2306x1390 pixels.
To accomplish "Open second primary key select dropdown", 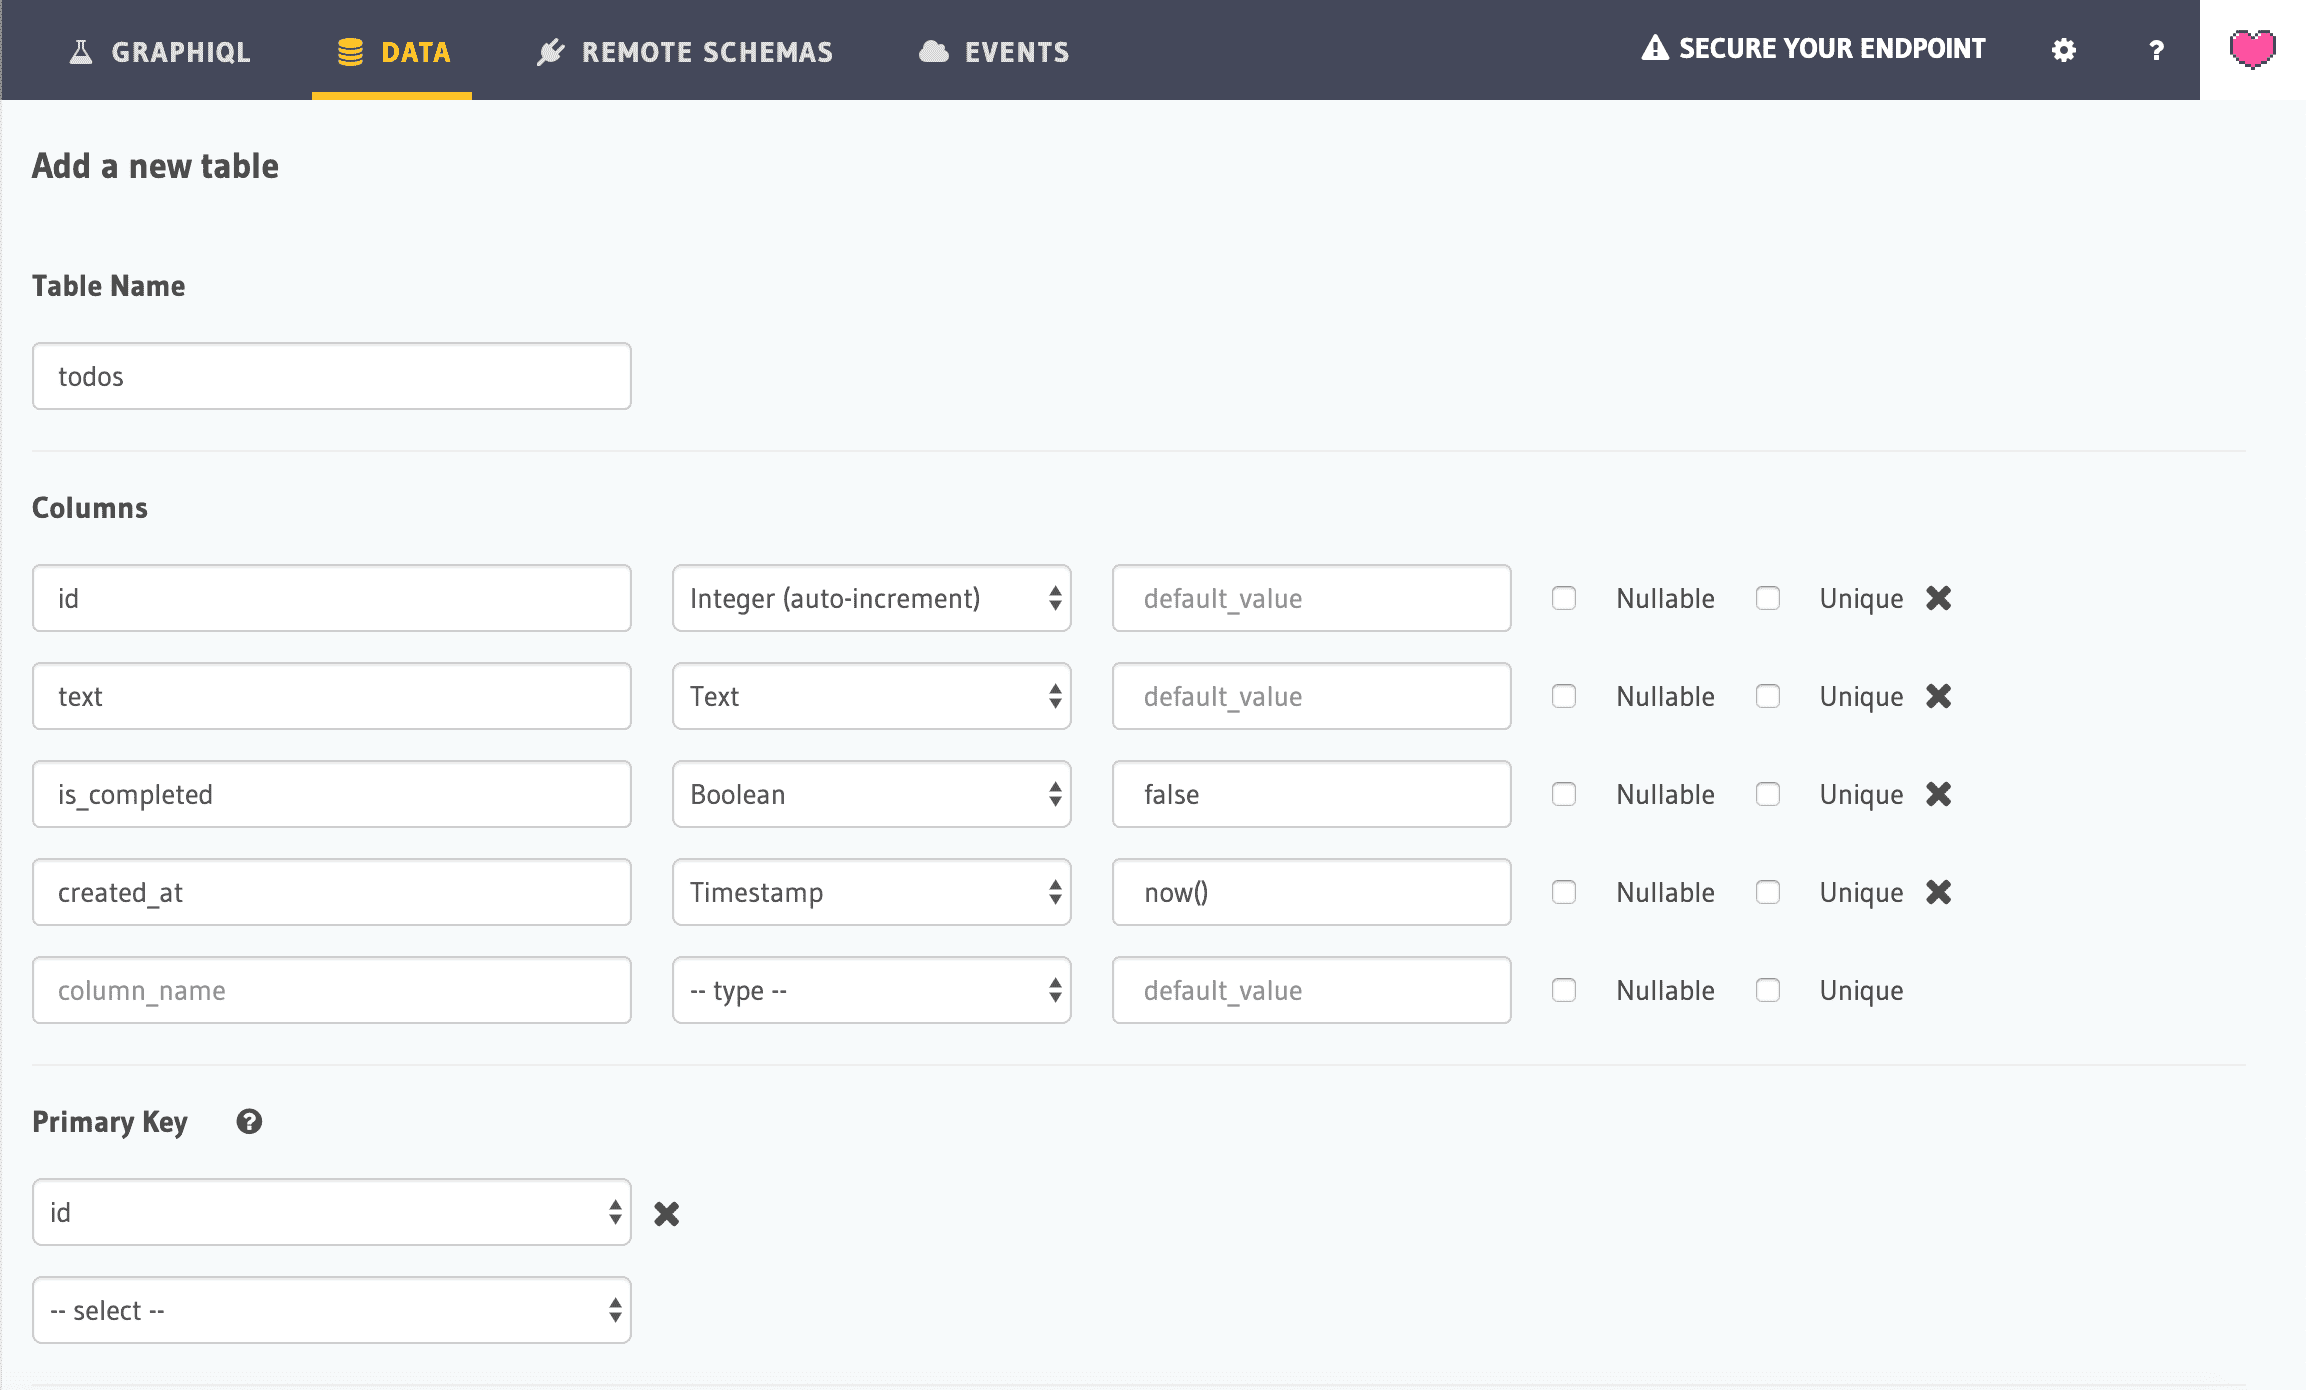I will pyautogui.click(x=331, y=1310).
